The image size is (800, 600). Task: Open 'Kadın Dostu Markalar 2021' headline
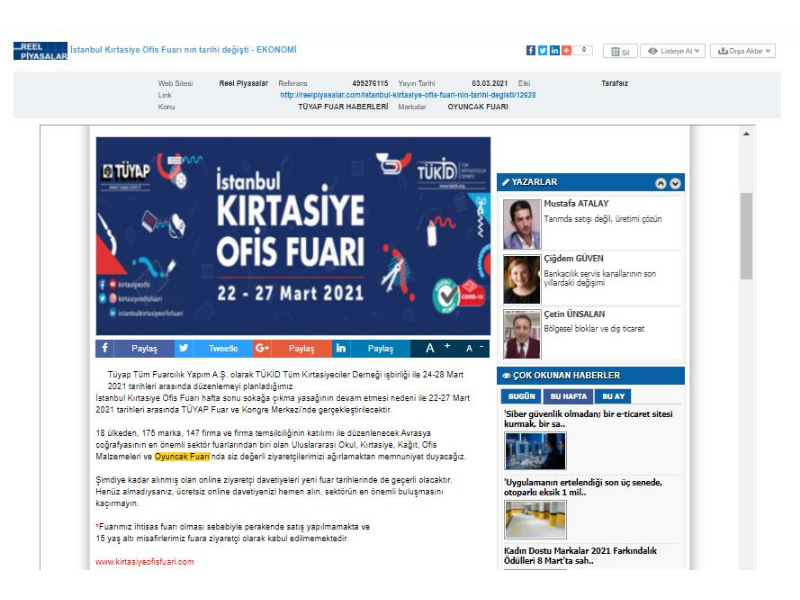tap(581, 556)
